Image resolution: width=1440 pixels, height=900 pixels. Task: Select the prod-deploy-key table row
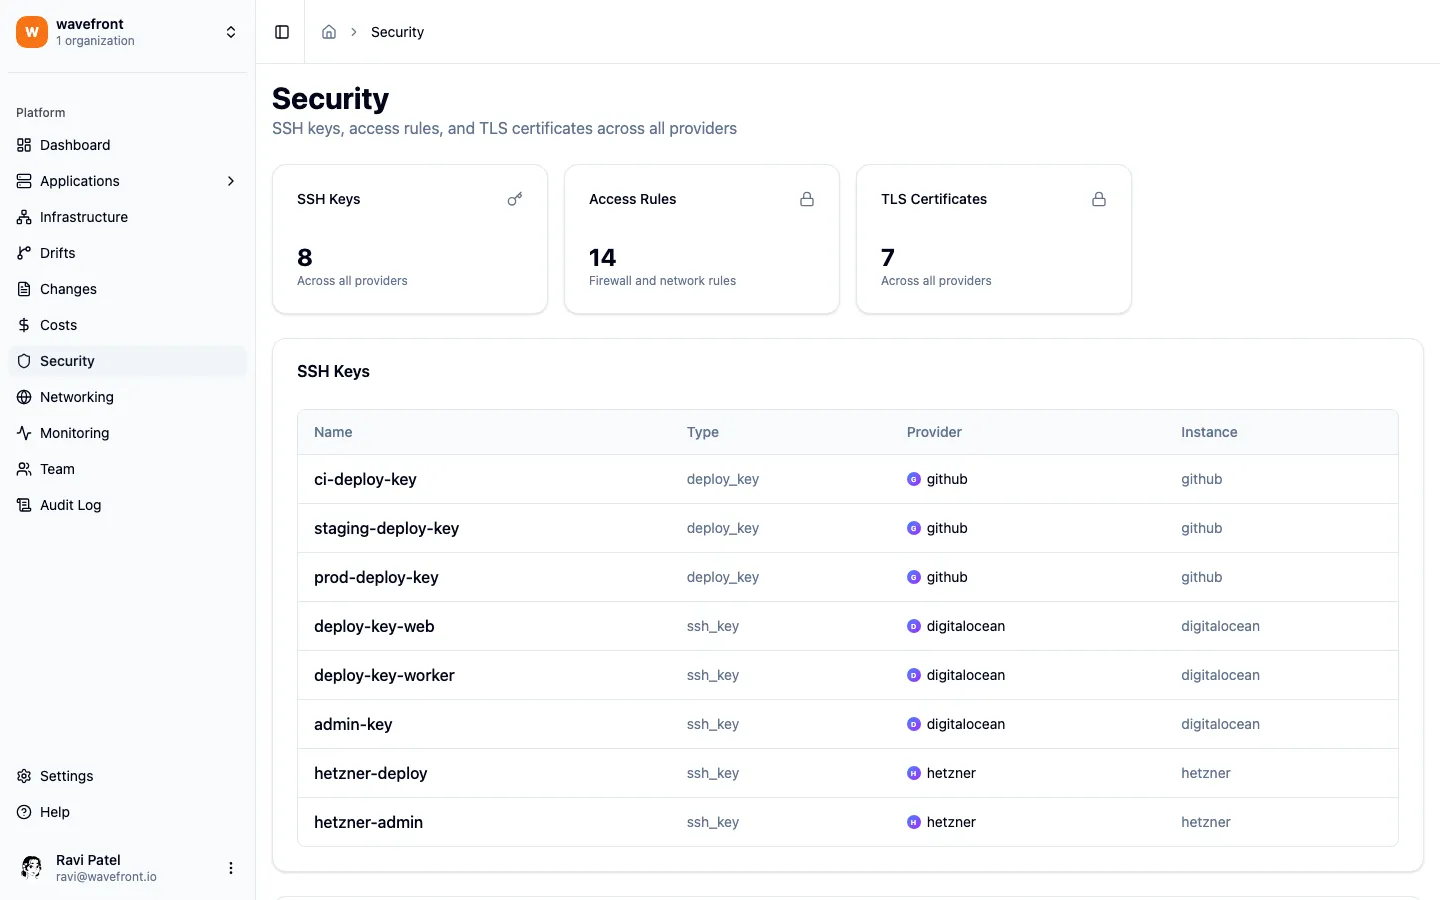coord(700,577)
